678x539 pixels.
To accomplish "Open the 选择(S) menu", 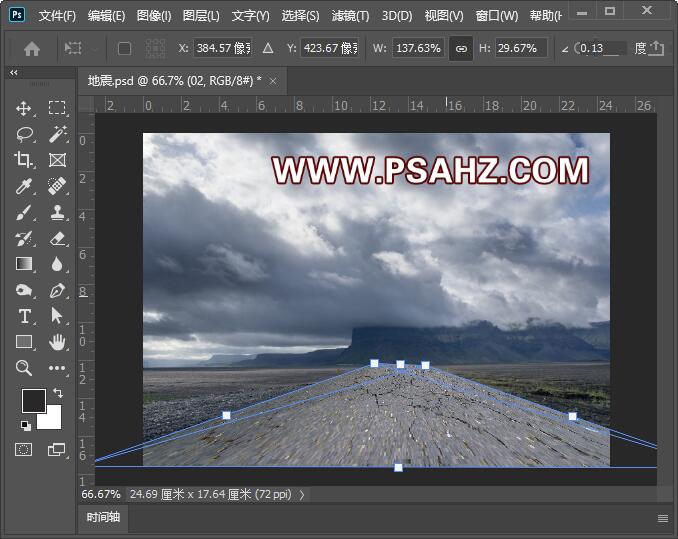I will tap(301, 16).
